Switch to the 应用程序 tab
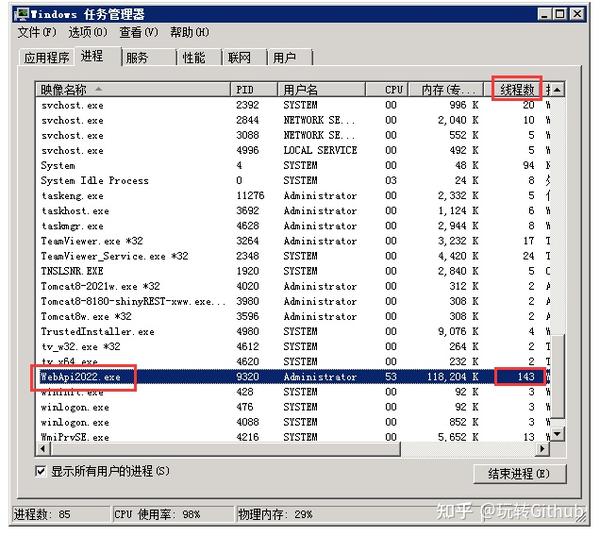Viewport: 600px width, 536px height. (47, 57)
